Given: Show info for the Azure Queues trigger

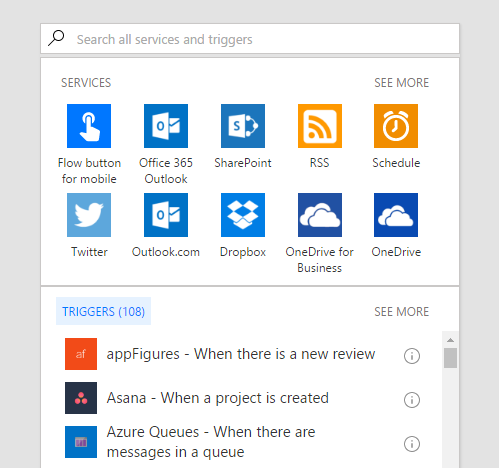Looking at the screenshot, I should (x=412, y=444).
